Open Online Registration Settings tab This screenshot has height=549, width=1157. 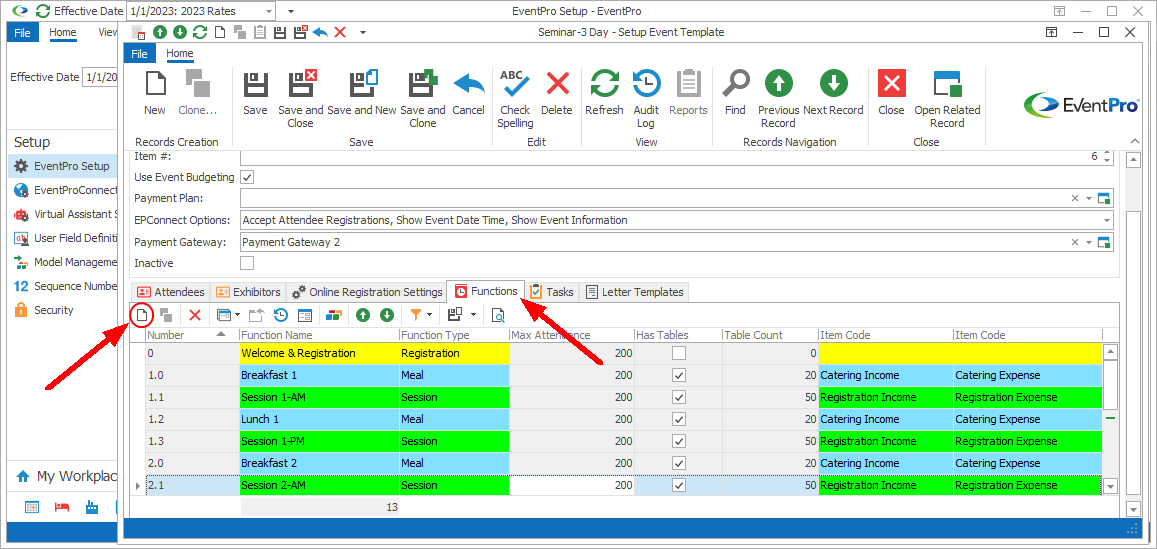[367, 292]
